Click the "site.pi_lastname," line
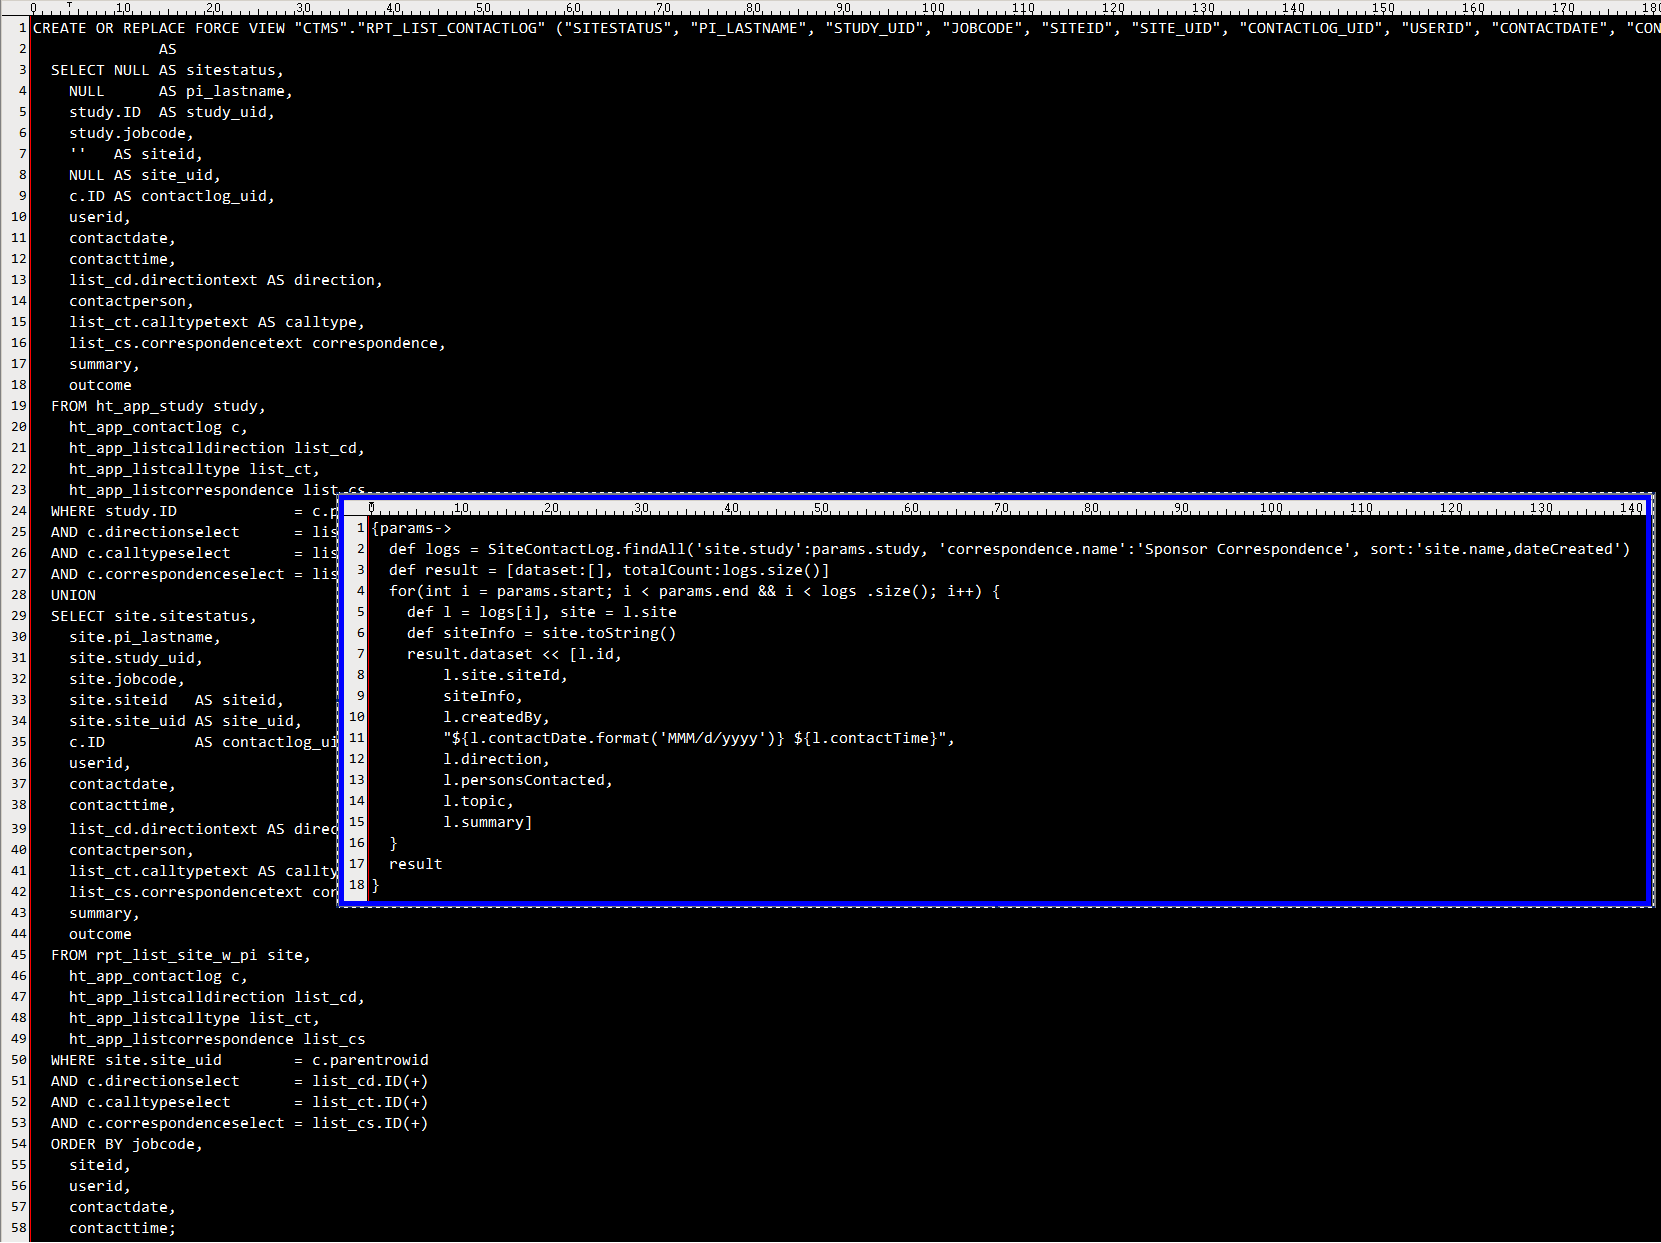 145,637
